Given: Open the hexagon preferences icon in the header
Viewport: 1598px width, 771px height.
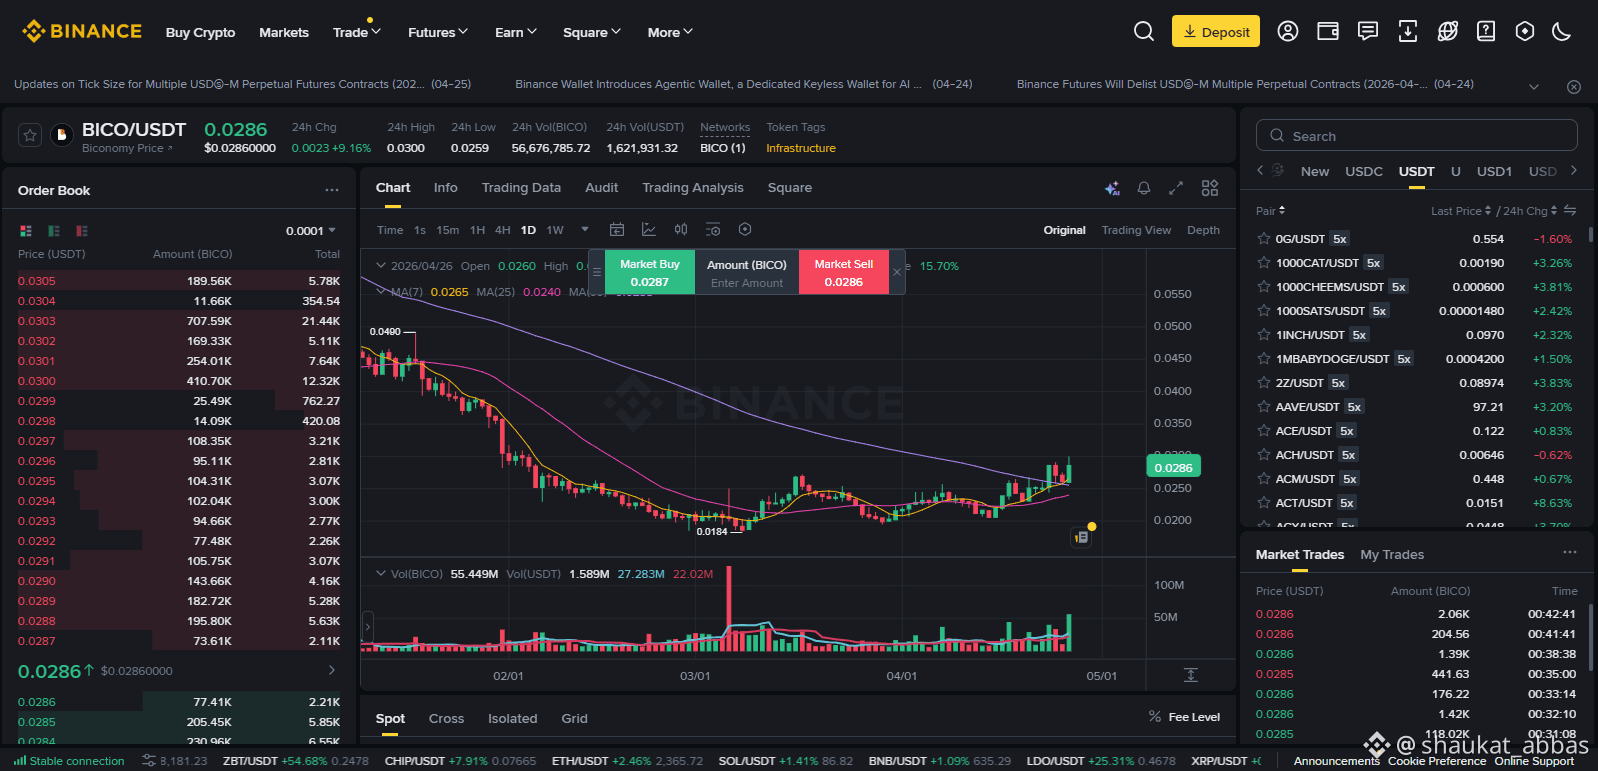Looking at the screenshot, I should (x=1525, y=31).
